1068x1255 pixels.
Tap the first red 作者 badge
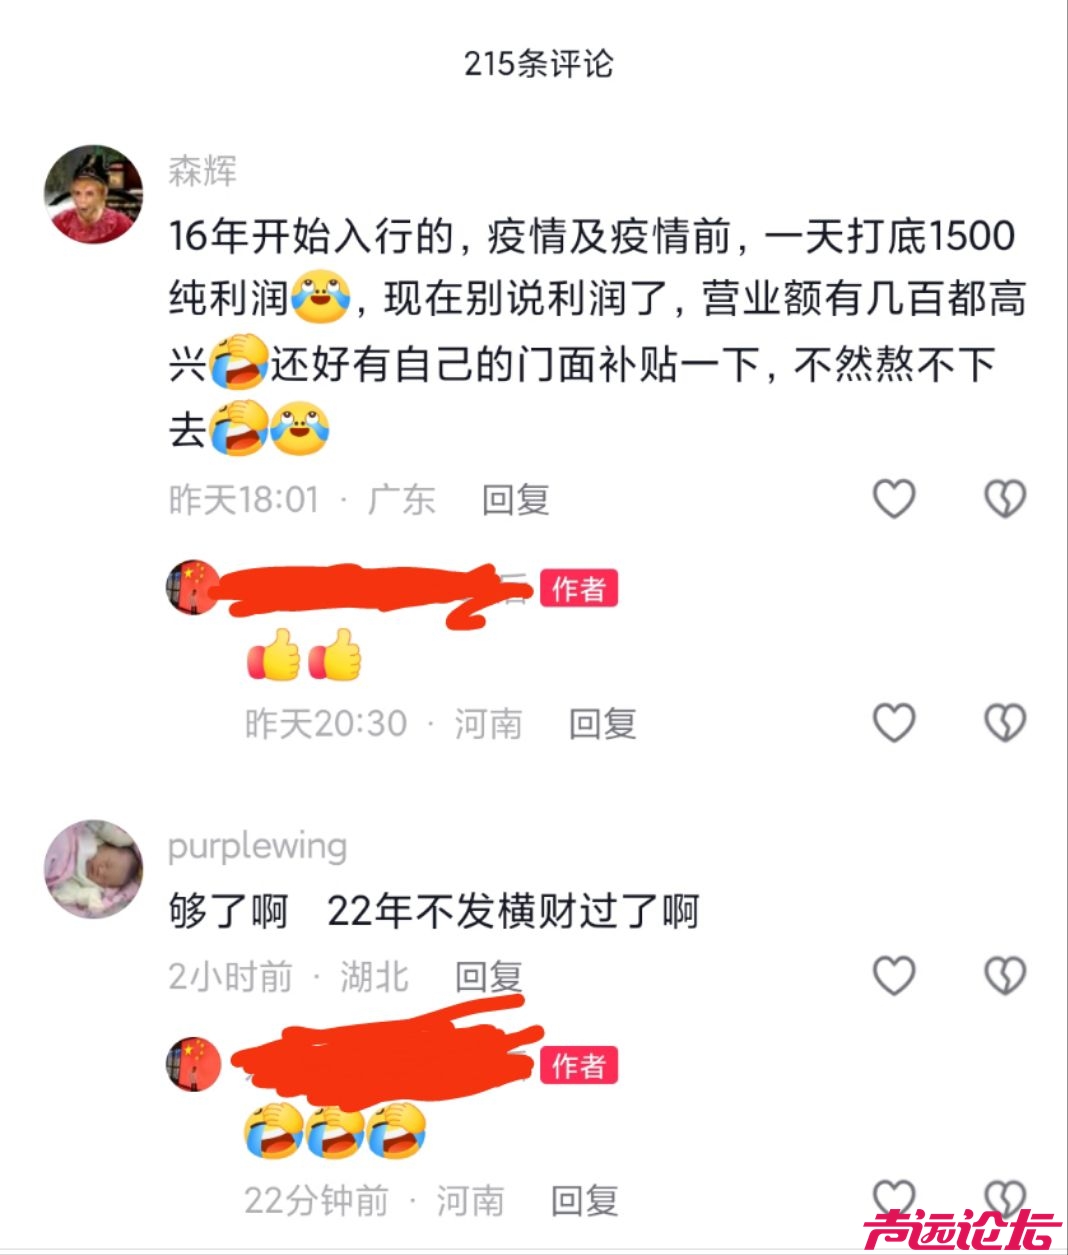(x=579, y=588)
